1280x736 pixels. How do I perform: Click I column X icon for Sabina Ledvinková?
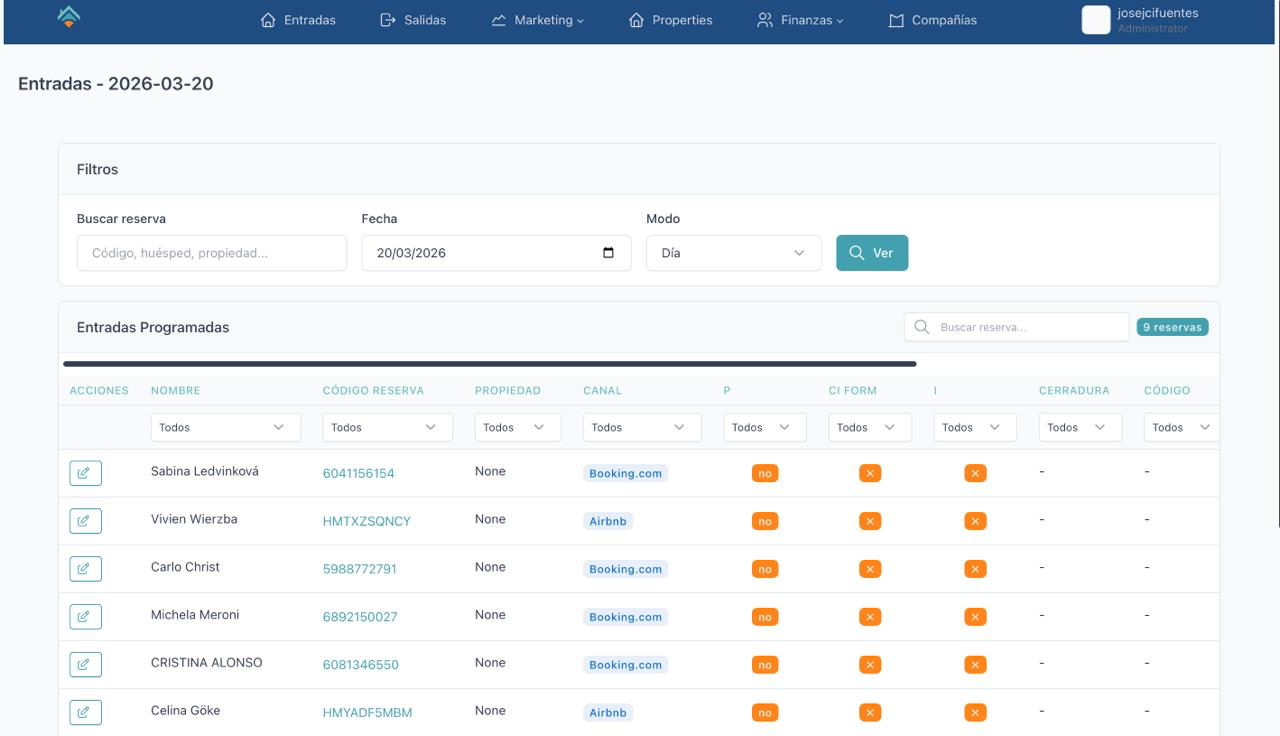(x=975, y=473)
